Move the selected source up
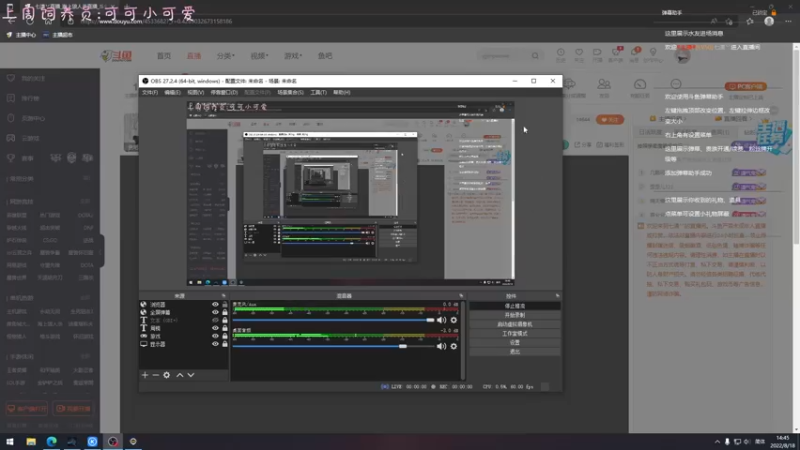 (180, 375)
